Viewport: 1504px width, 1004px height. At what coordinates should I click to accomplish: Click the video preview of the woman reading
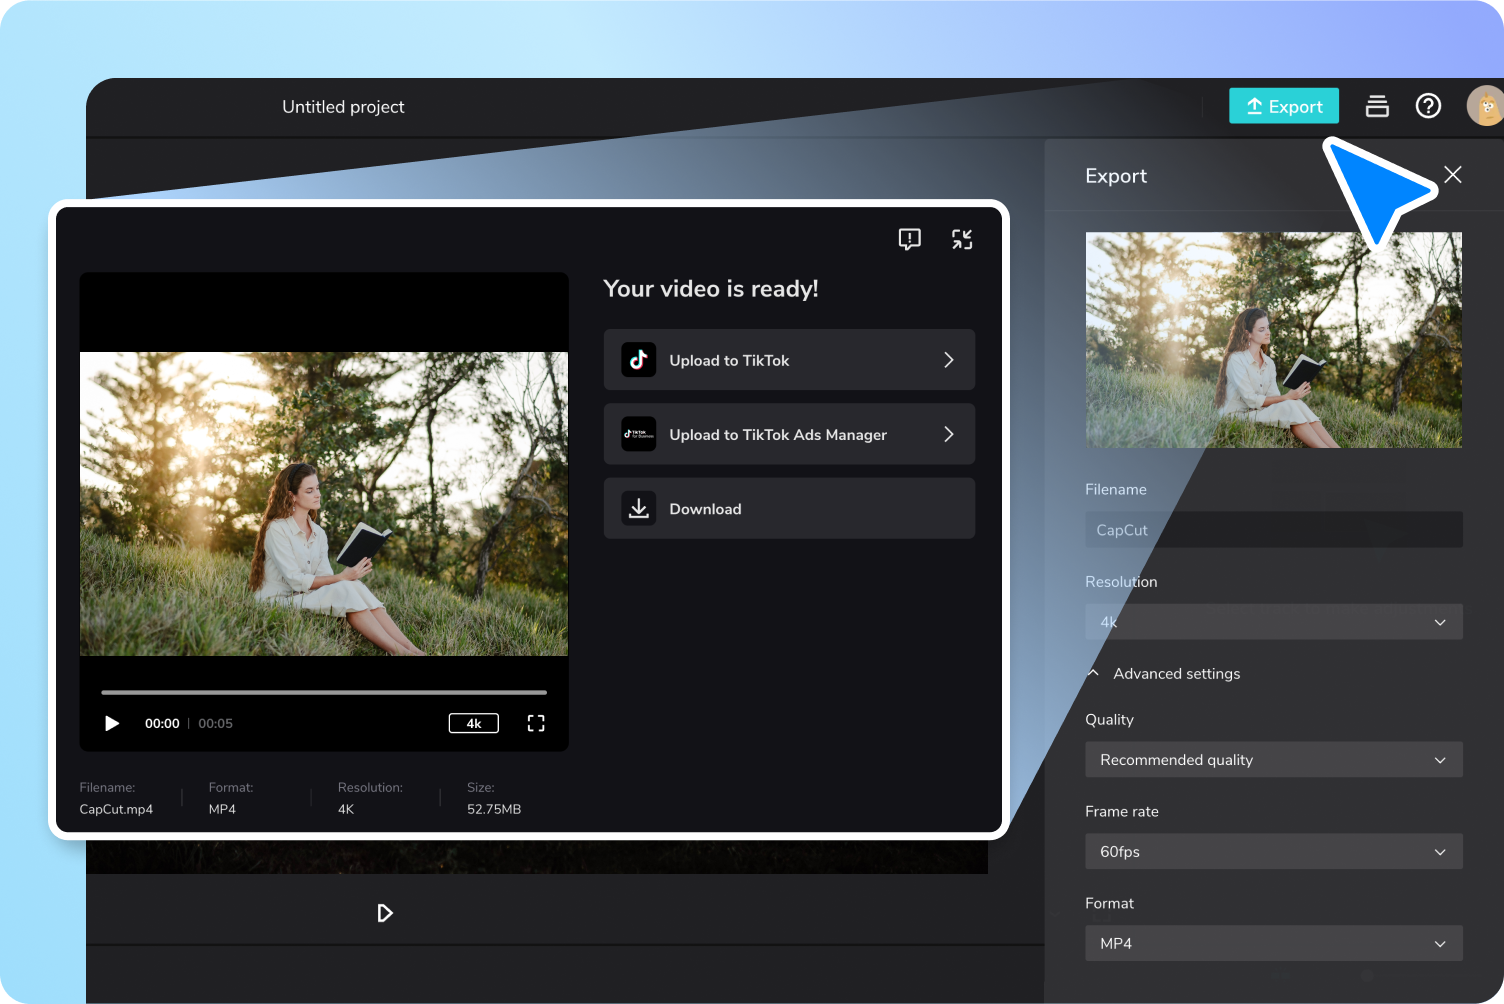click(x=324, y=504)
